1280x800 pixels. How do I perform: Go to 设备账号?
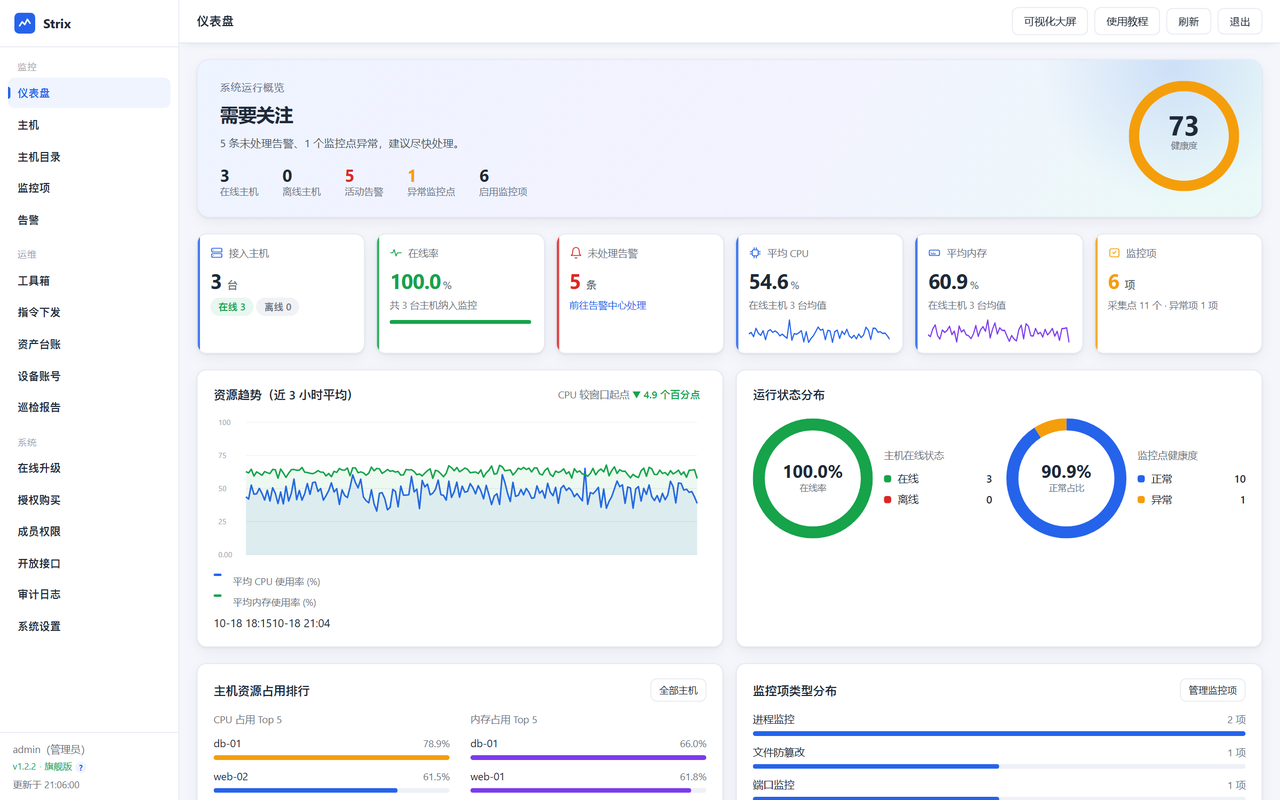coord(89,376)
